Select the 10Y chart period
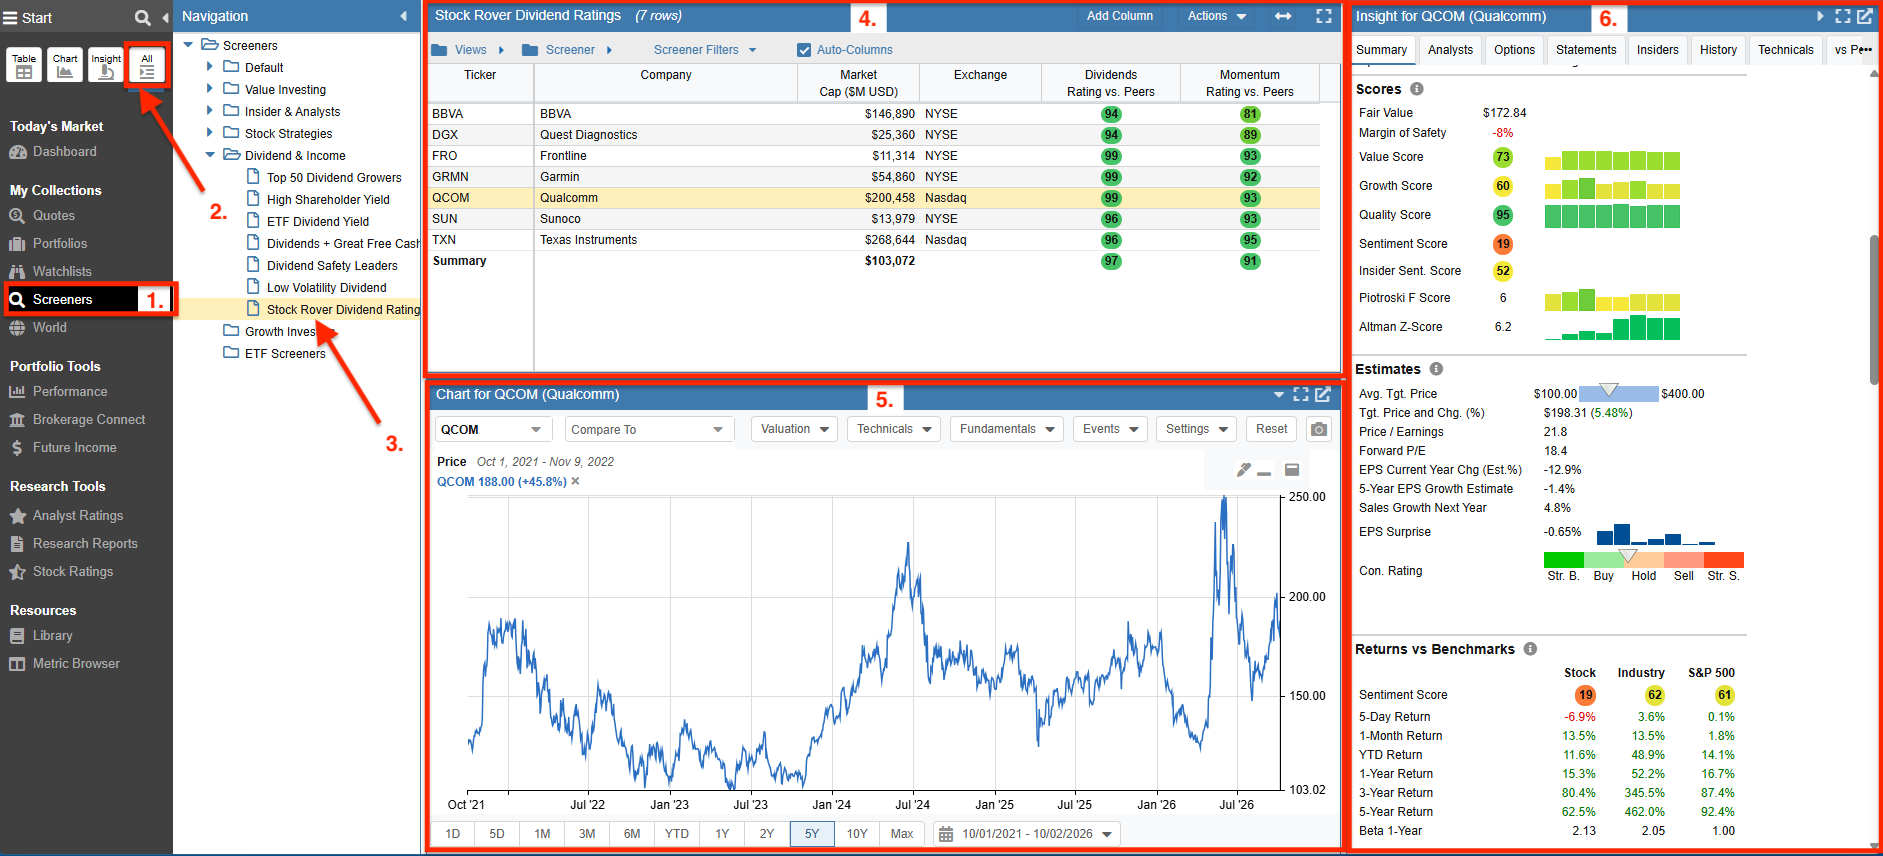1883x856 pixels. click(857, 834)
